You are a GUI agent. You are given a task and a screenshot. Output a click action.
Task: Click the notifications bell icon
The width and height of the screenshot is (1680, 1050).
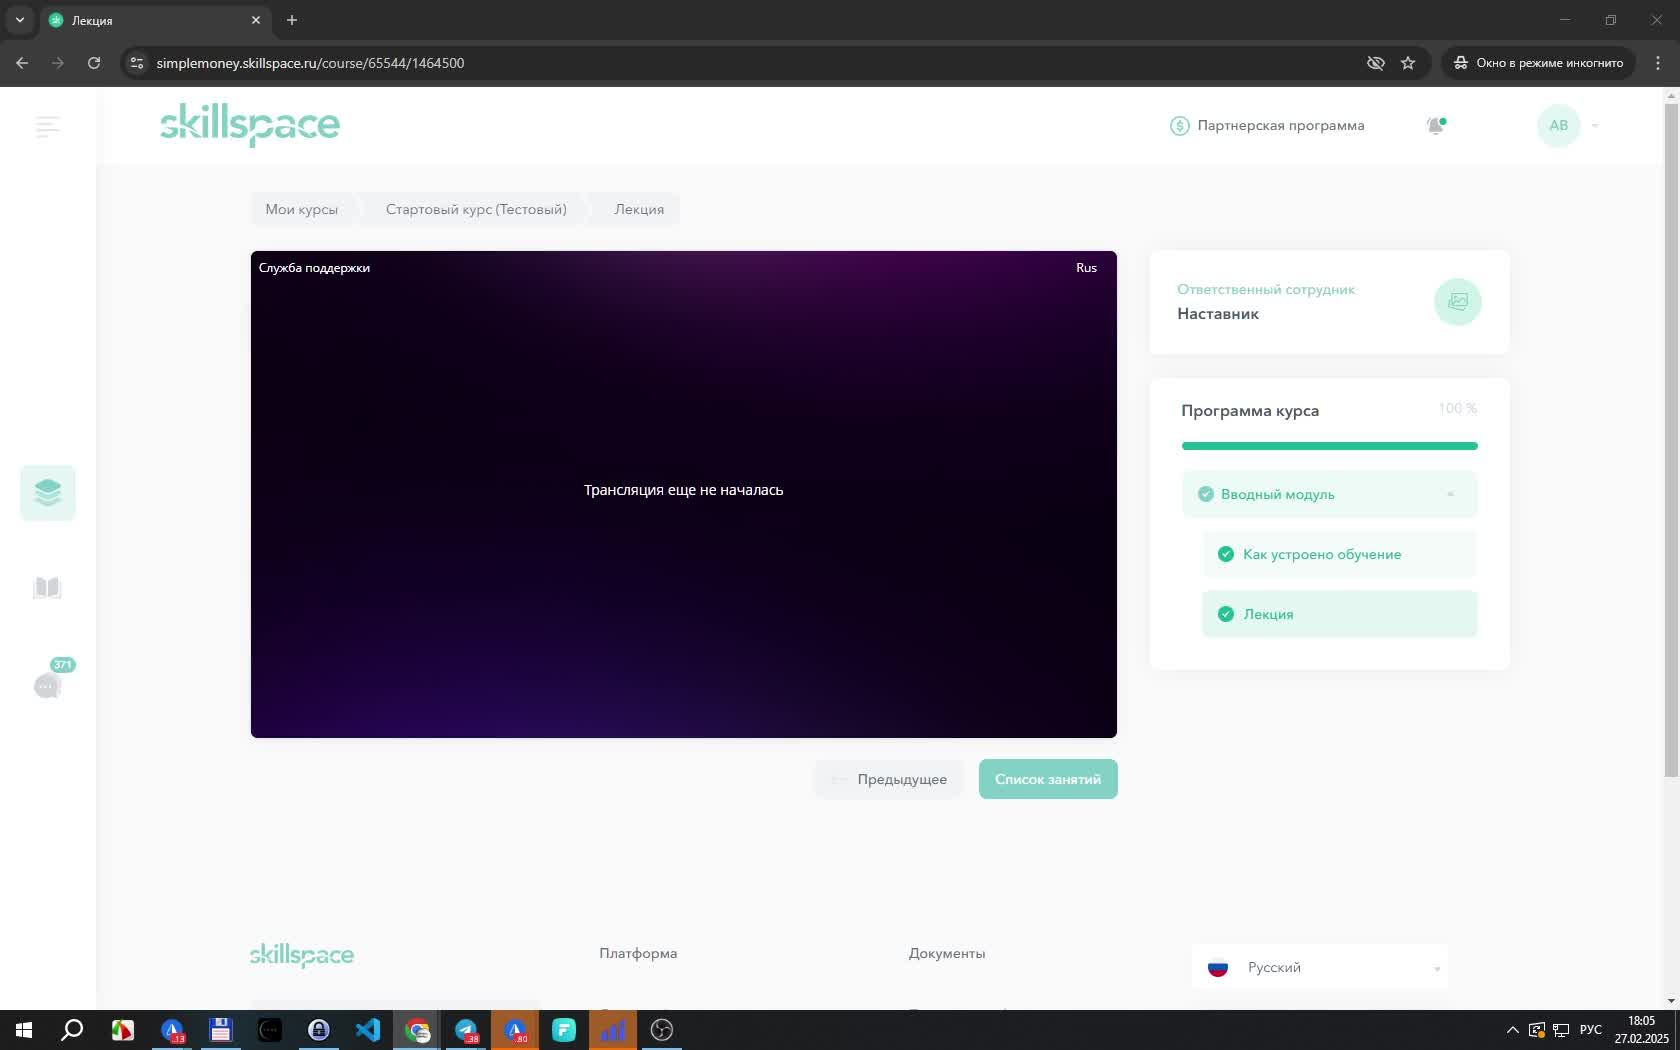[x=1435, y=125]
